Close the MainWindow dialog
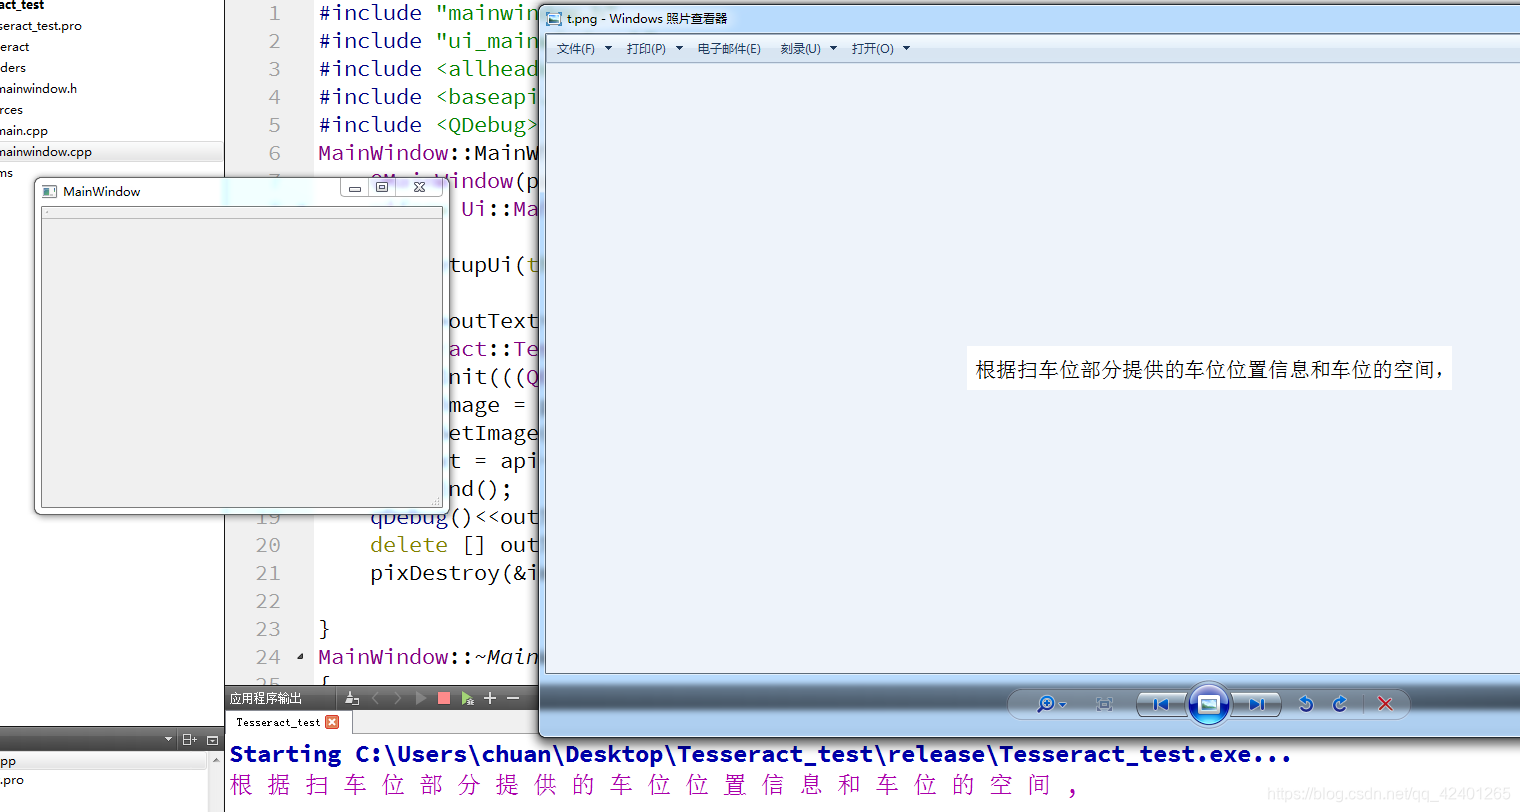This screenshot has width=1520, height=812. tap(420, 187)
